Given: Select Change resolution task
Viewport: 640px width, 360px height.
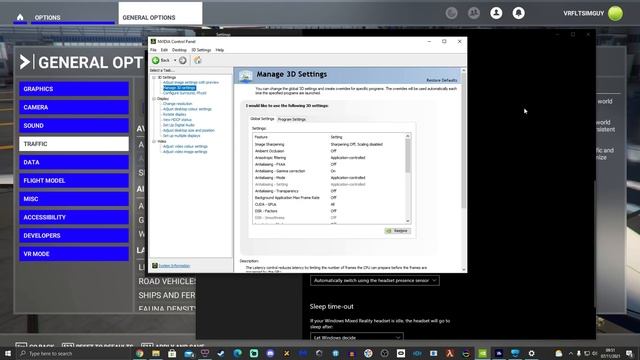Looking at the screenshot, I should click(177, 104).
